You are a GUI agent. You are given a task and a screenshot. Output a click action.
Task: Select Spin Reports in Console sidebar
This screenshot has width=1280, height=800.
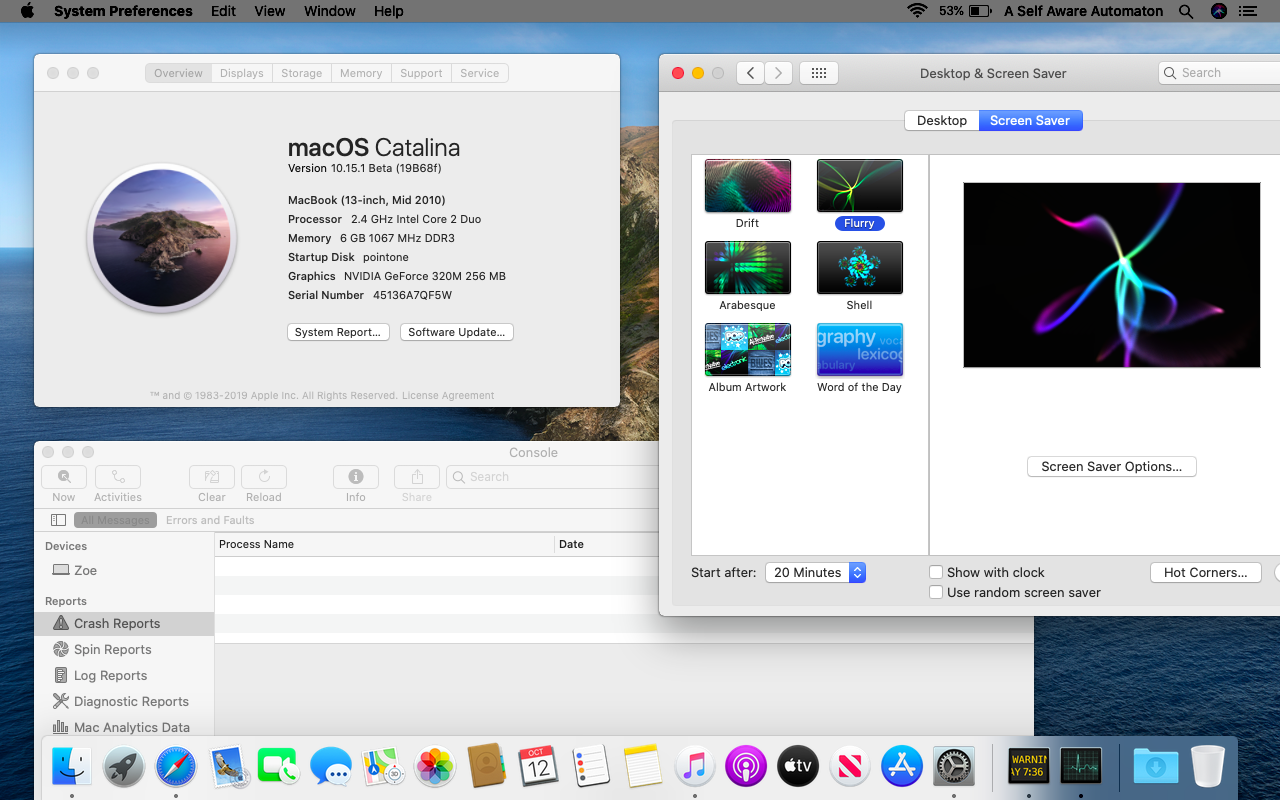[x=124, y=649]
